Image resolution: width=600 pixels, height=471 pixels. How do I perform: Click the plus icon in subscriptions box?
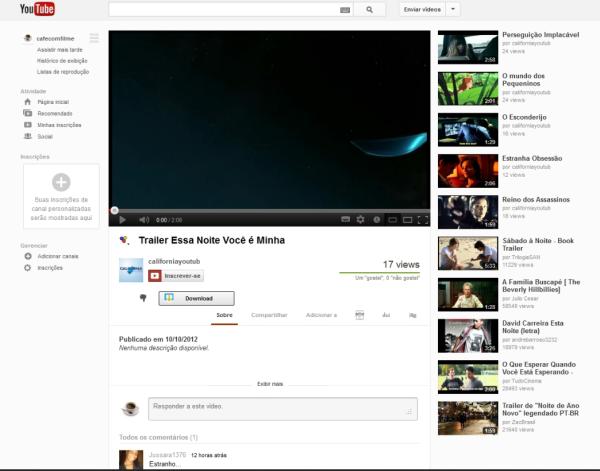tap(61, 182)
